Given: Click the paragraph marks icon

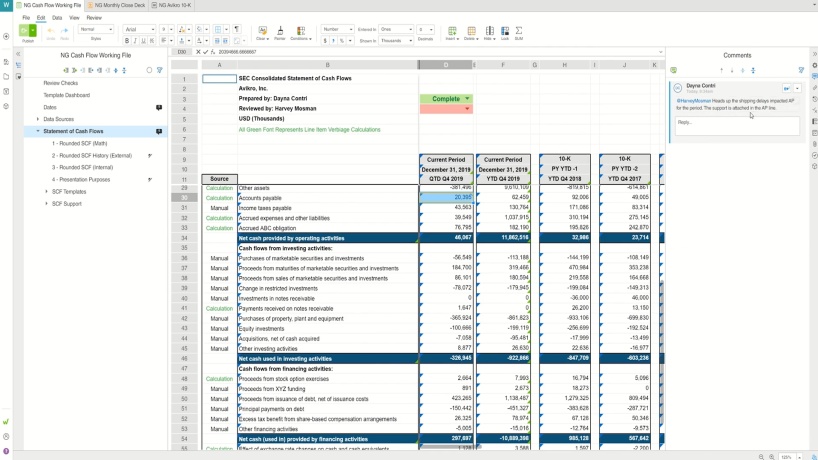Looking at the screenshot, I should pos(237,29).
